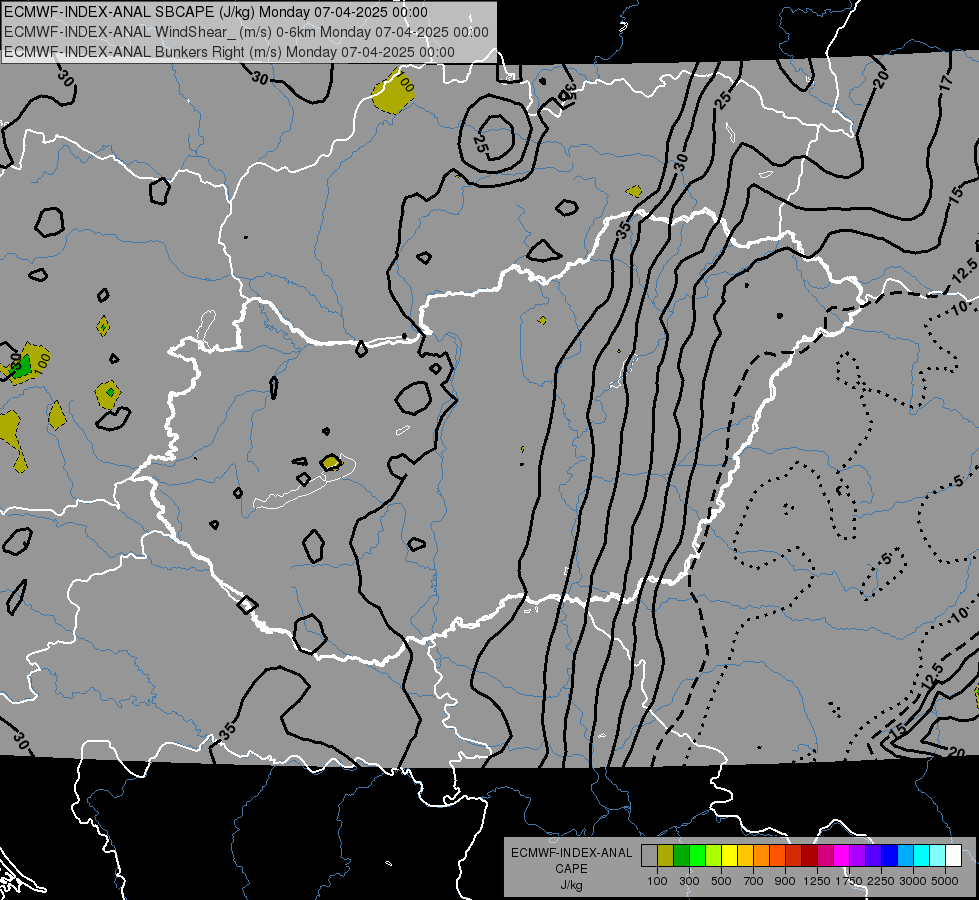Click the 700 label under the legend
979x900 pixels.
[x=754, y=881]
